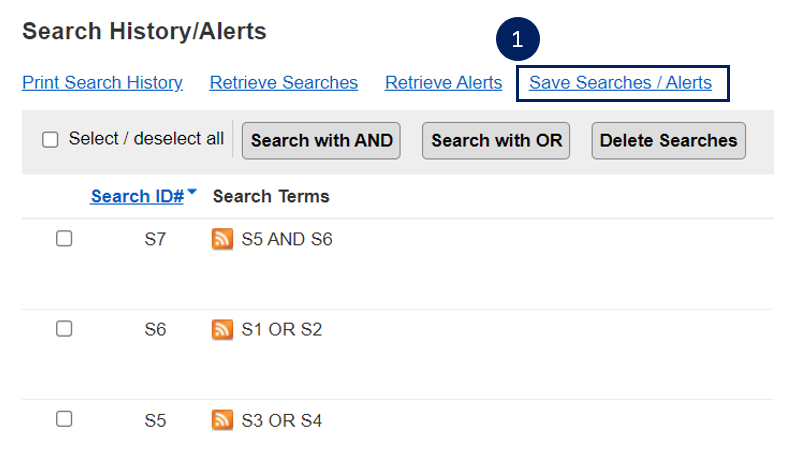Click the S3 OR S4 search terms entry
Image resolution: width=798 pixels, height=459 pixels.
point(282,421)
